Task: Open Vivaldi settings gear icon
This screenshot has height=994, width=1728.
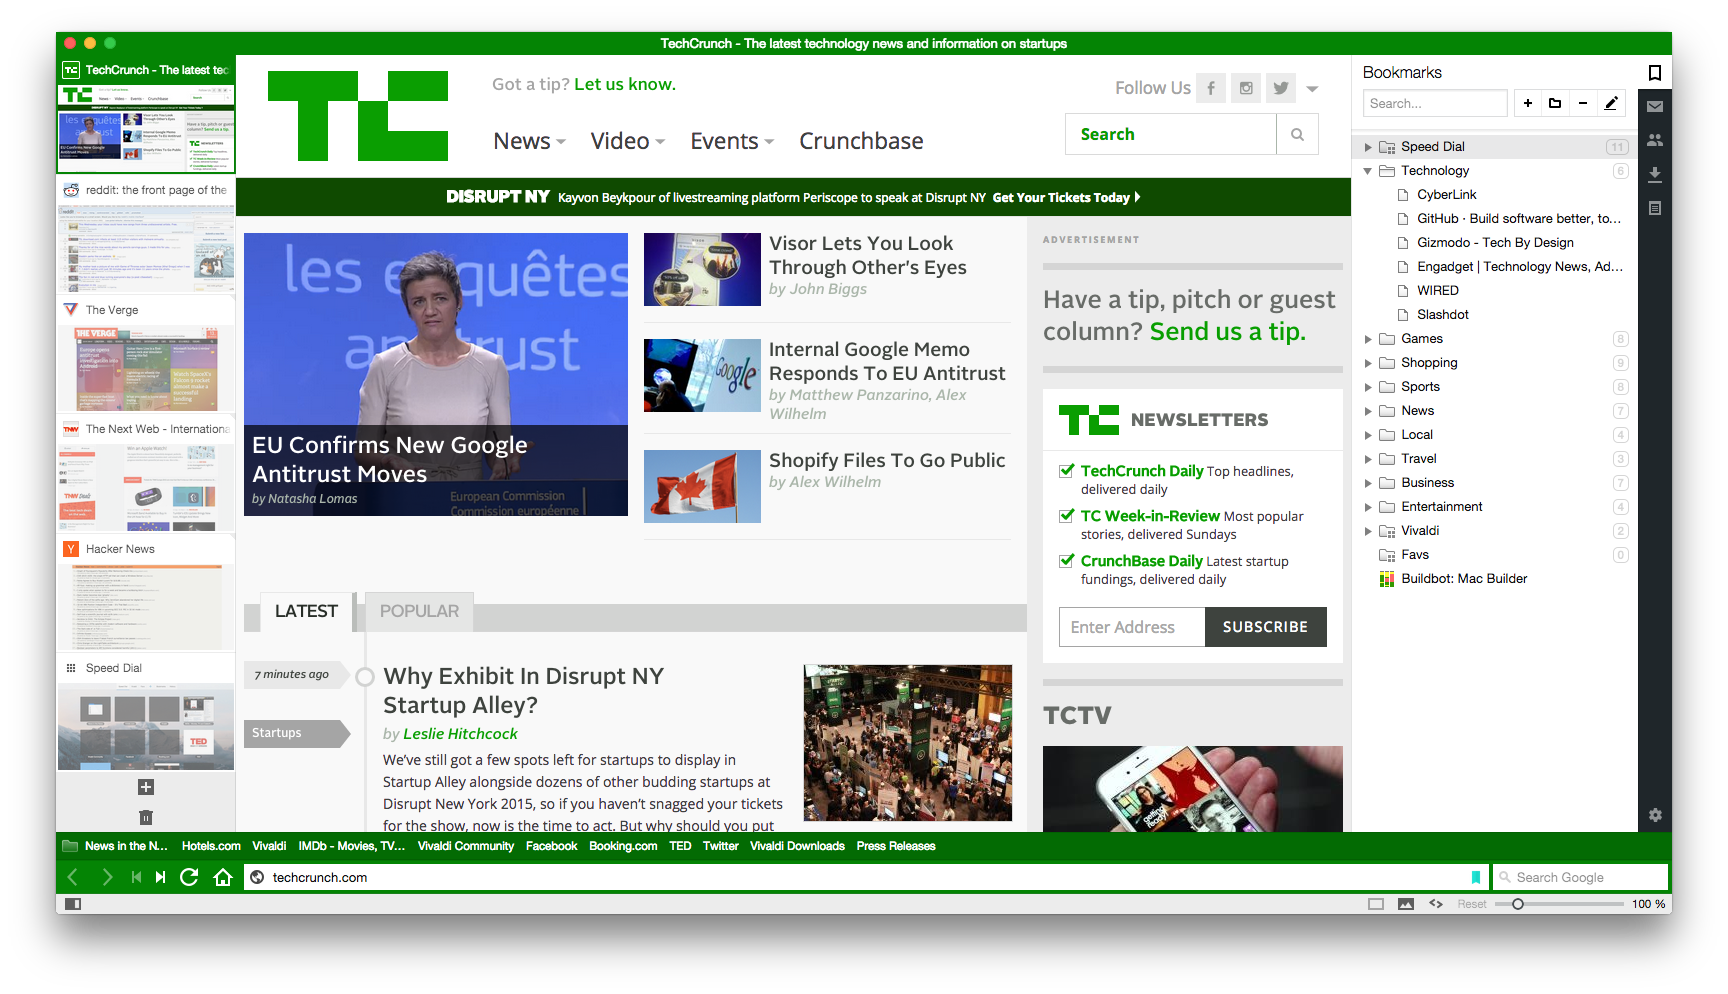Action: [x=1655, y=815]
